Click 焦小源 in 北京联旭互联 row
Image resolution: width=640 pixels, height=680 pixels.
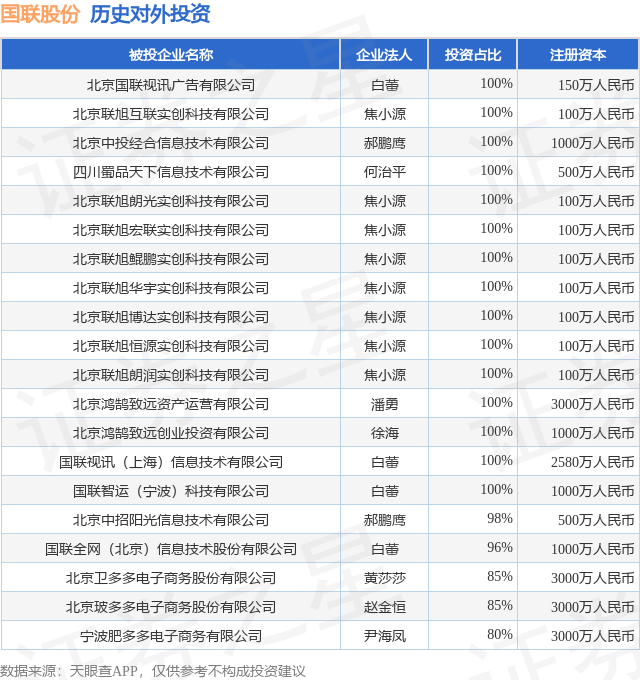385,114
